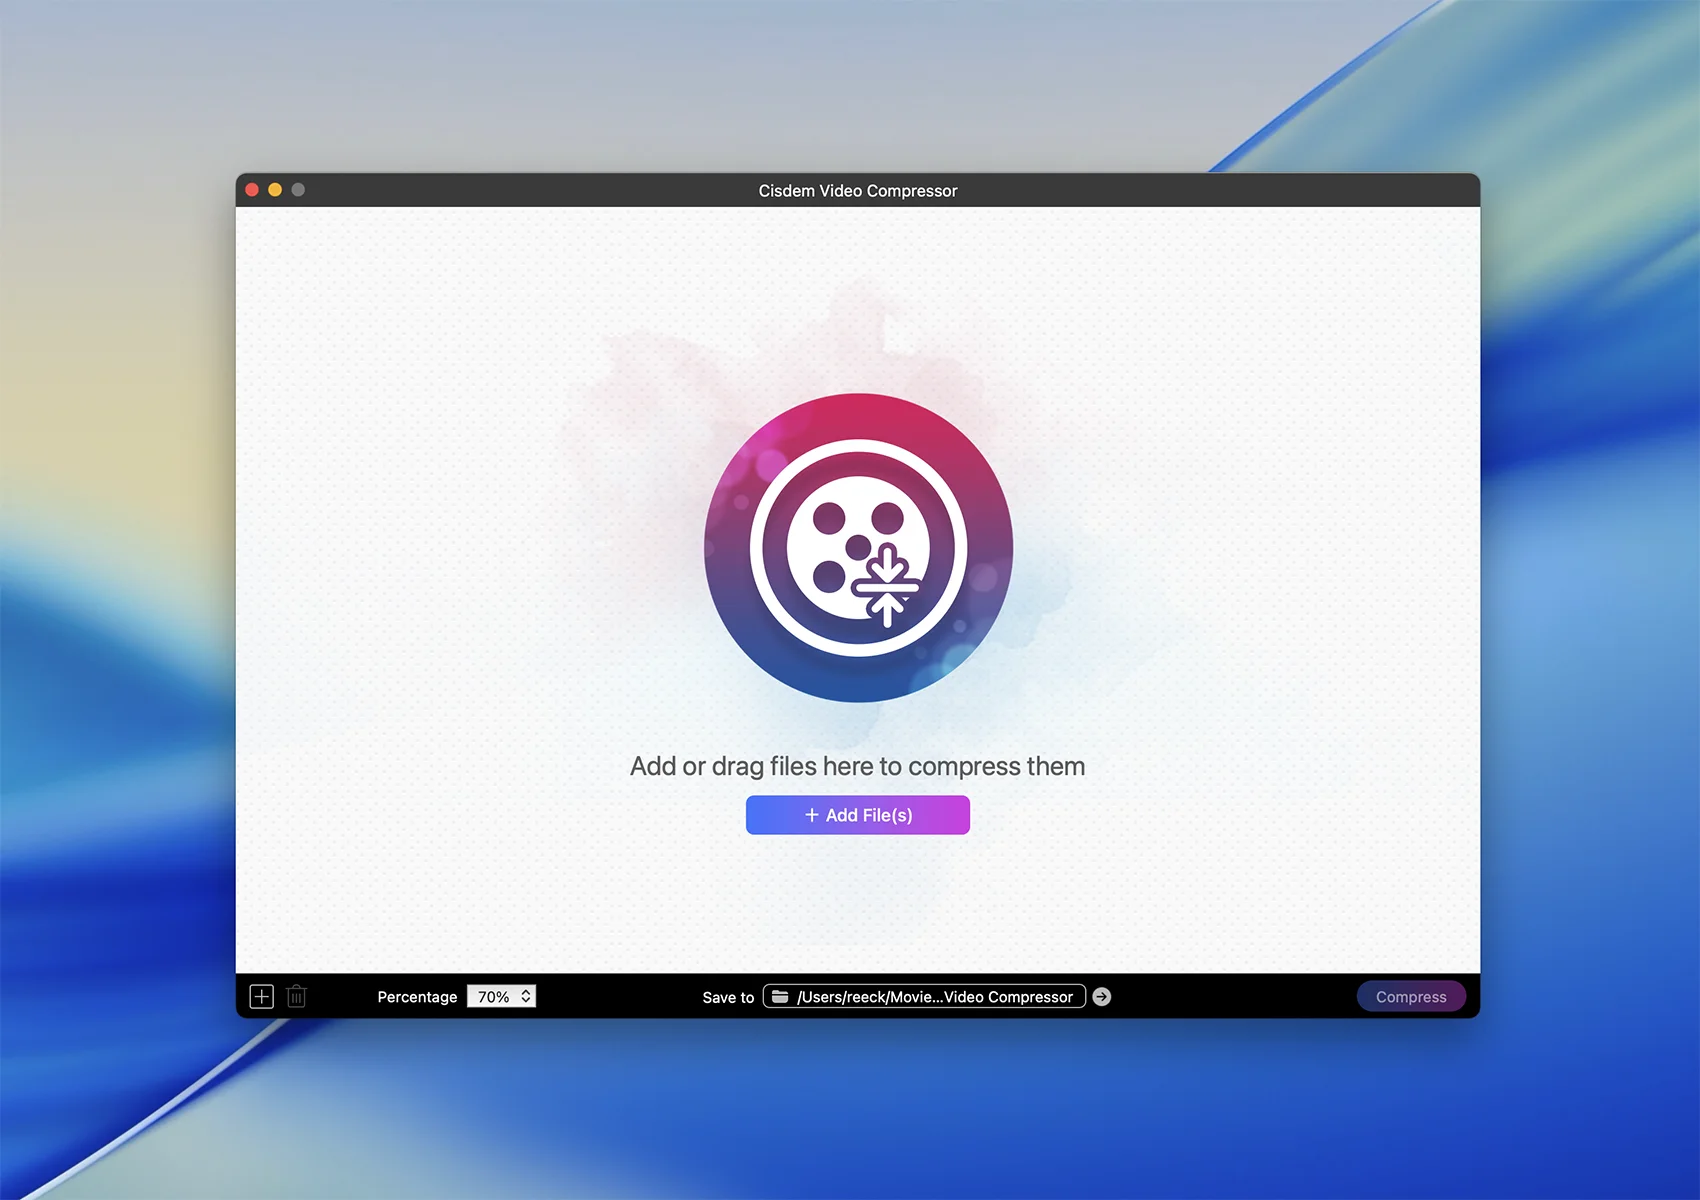Click the plus symbol inside Add File(s) button

coord(812,815)
